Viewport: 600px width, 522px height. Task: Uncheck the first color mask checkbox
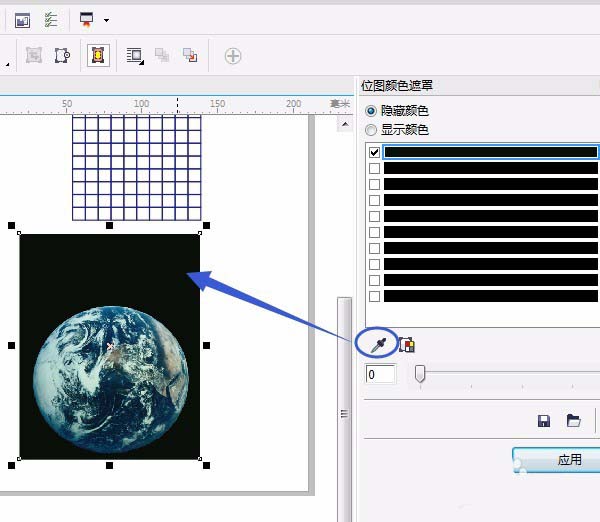[375, 152]
